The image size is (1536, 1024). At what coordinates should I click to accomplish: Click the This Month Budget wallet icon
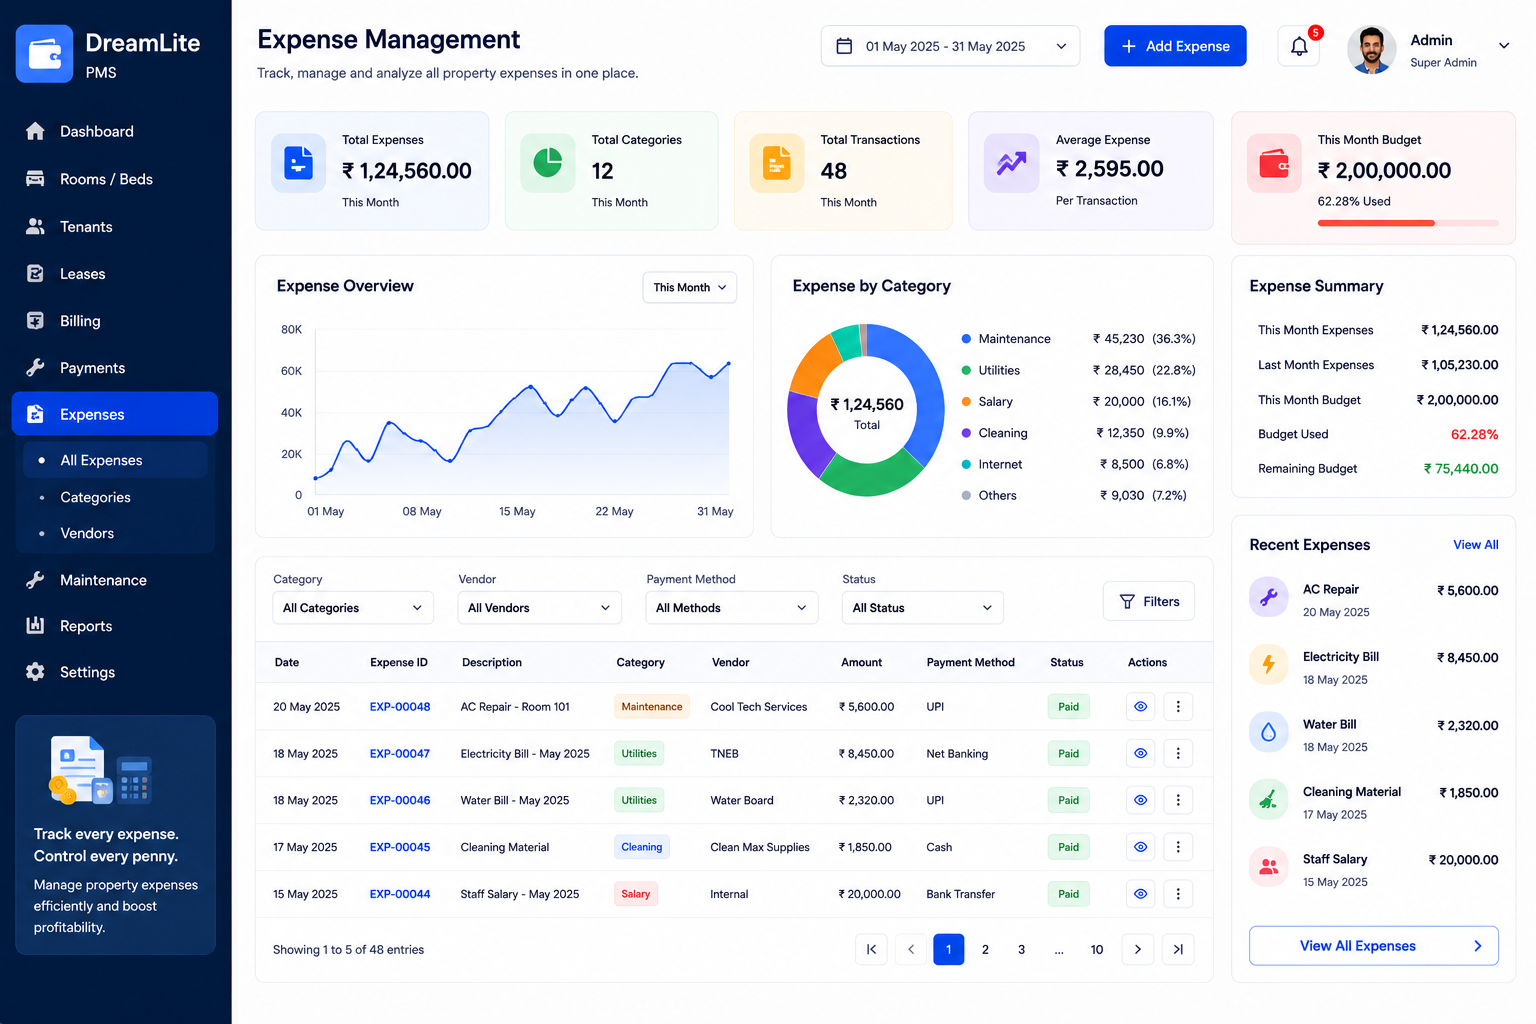(1274, 163)
